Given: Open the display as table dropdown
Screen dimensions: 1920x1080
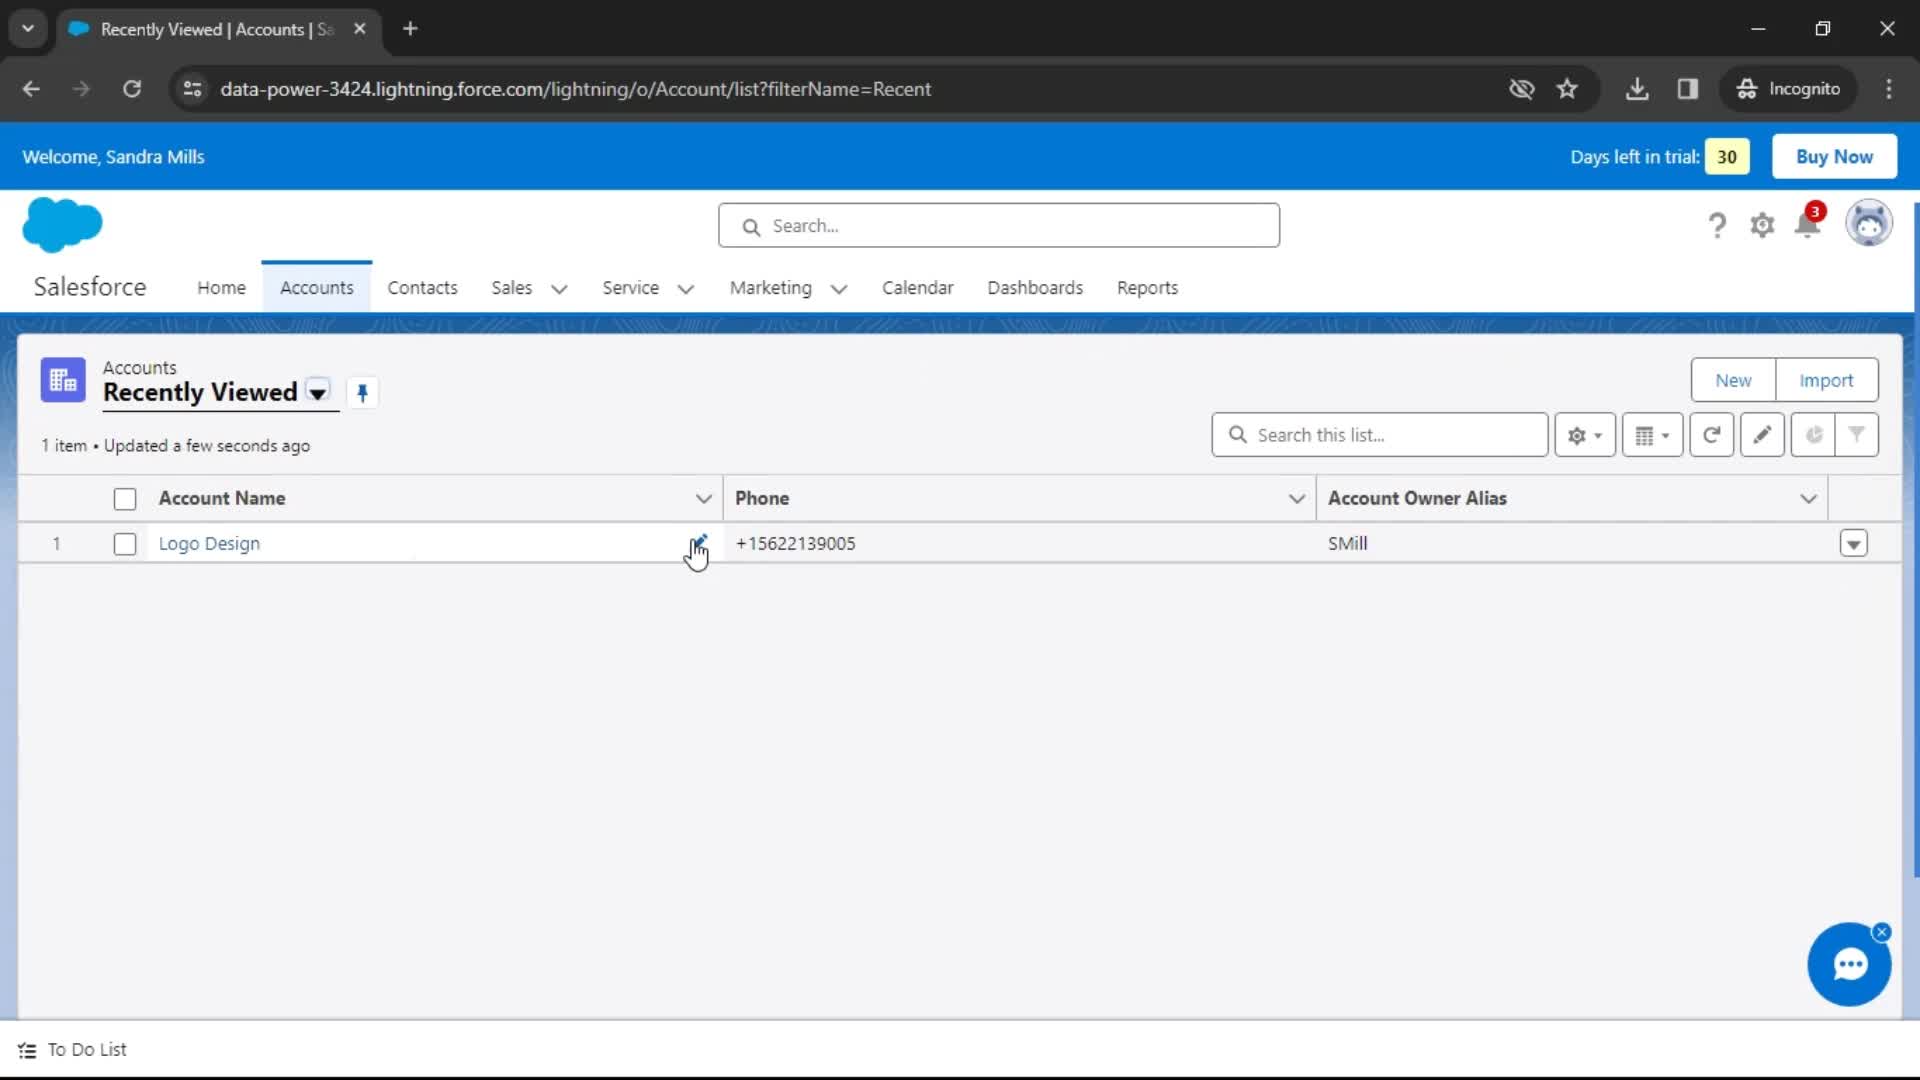Looking at the screenshot, I should click(1652, 435).
